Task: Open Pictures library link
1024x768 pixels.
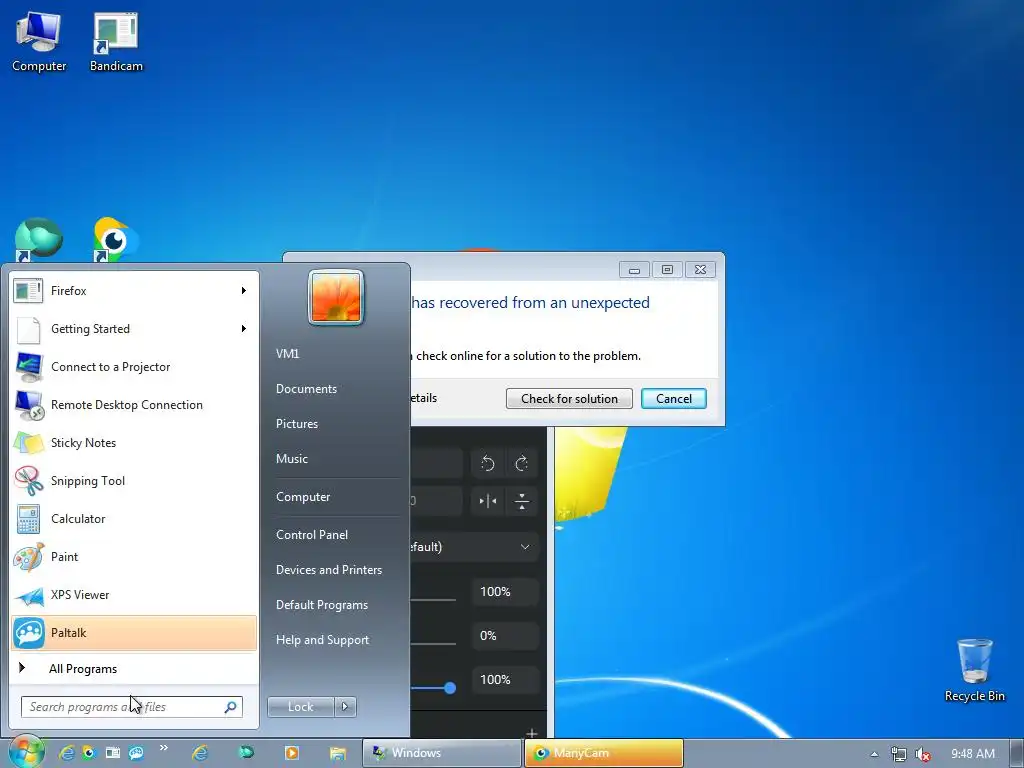Action: [297, 424]
